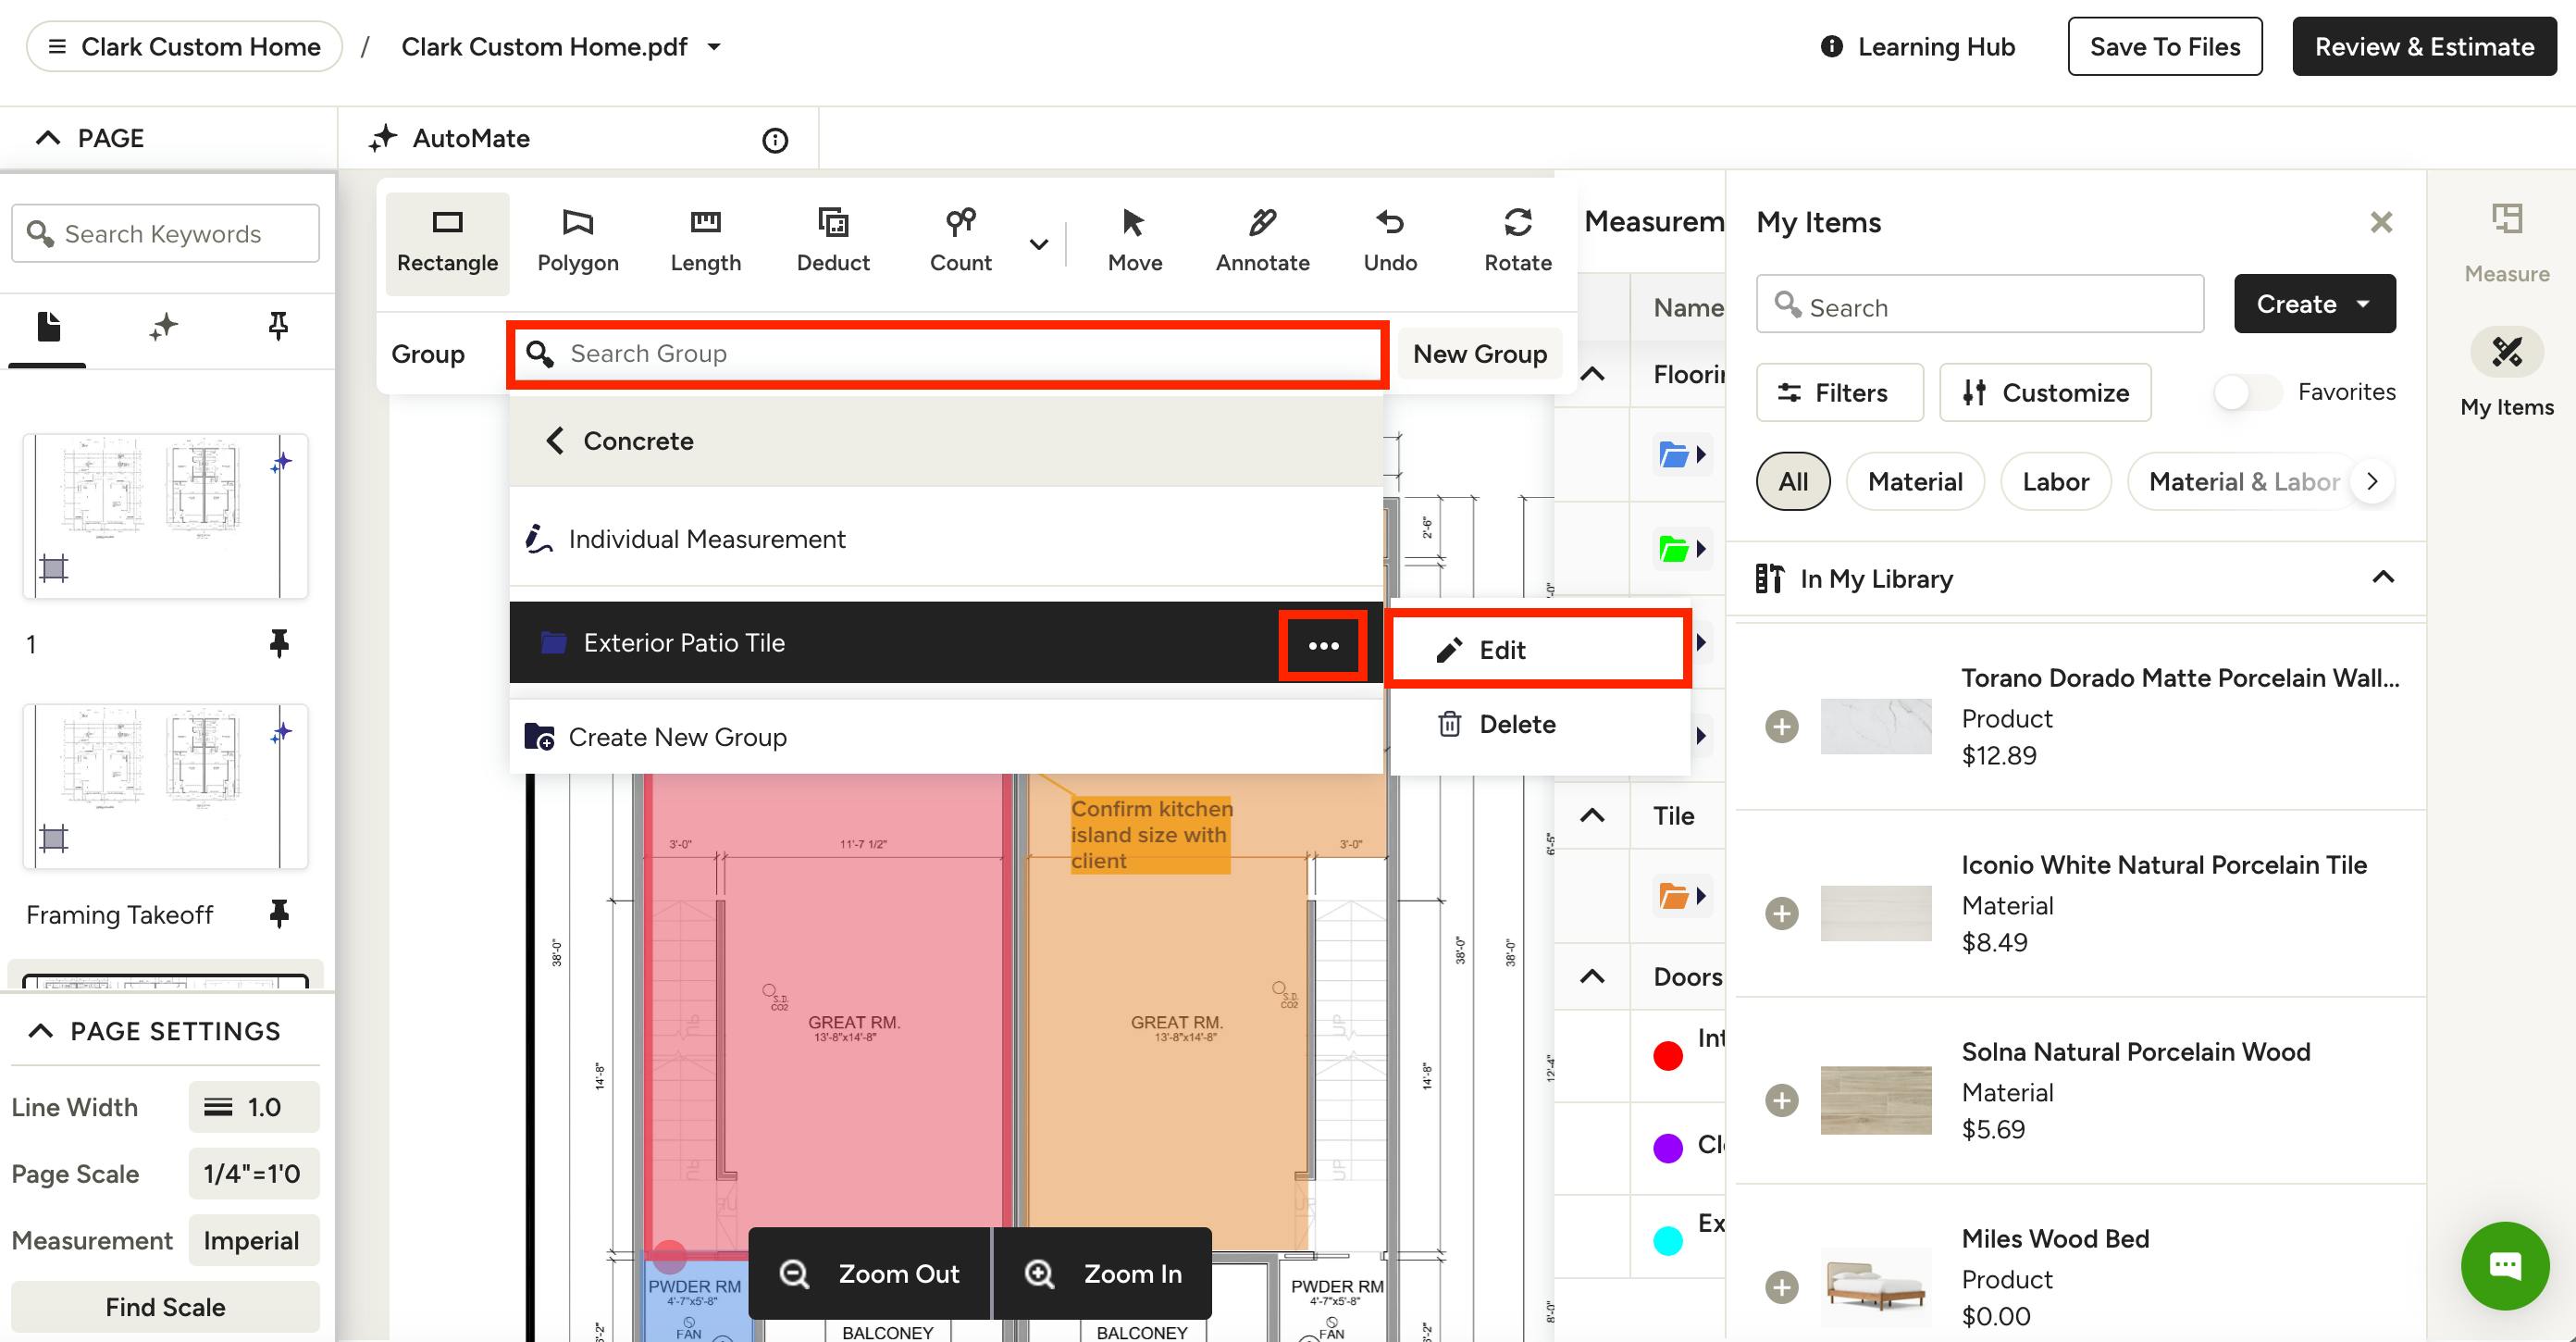
Task: Add Torano Dorado Matte Porcelain item
Action: pos(1781,726)
